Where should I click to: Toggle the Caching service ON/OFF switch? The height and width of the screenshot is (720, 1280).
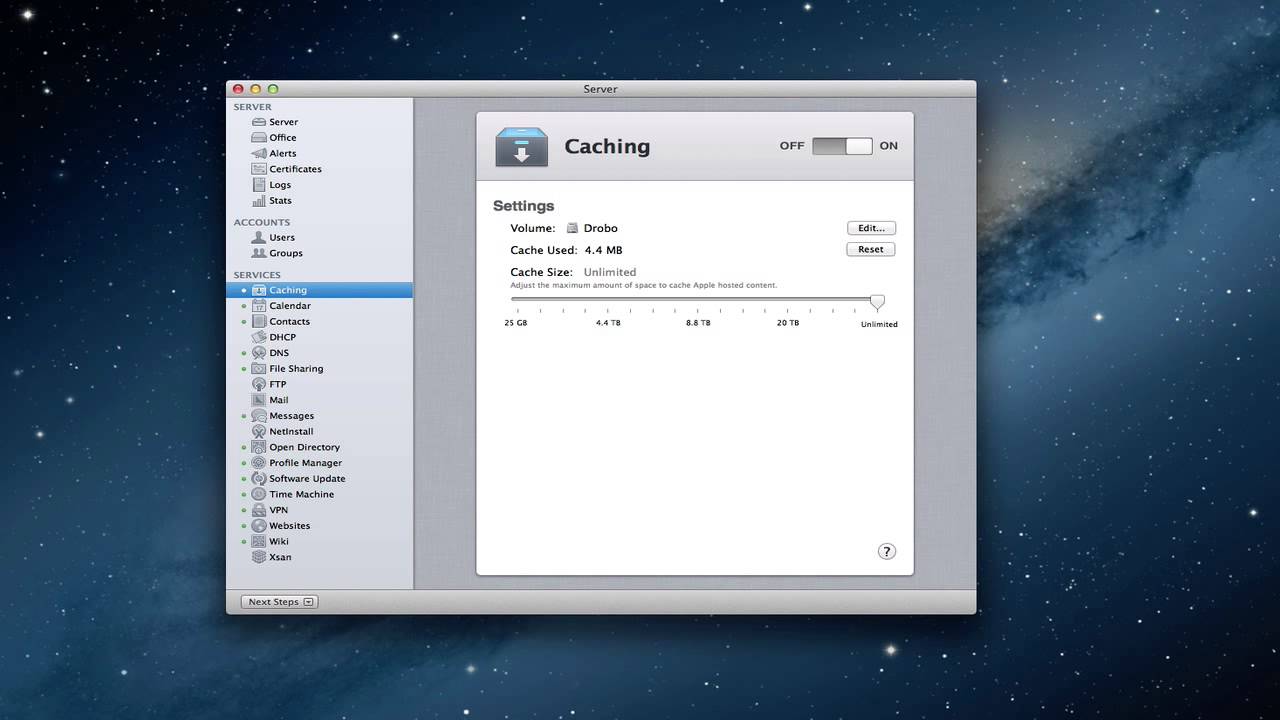(842, 146)
